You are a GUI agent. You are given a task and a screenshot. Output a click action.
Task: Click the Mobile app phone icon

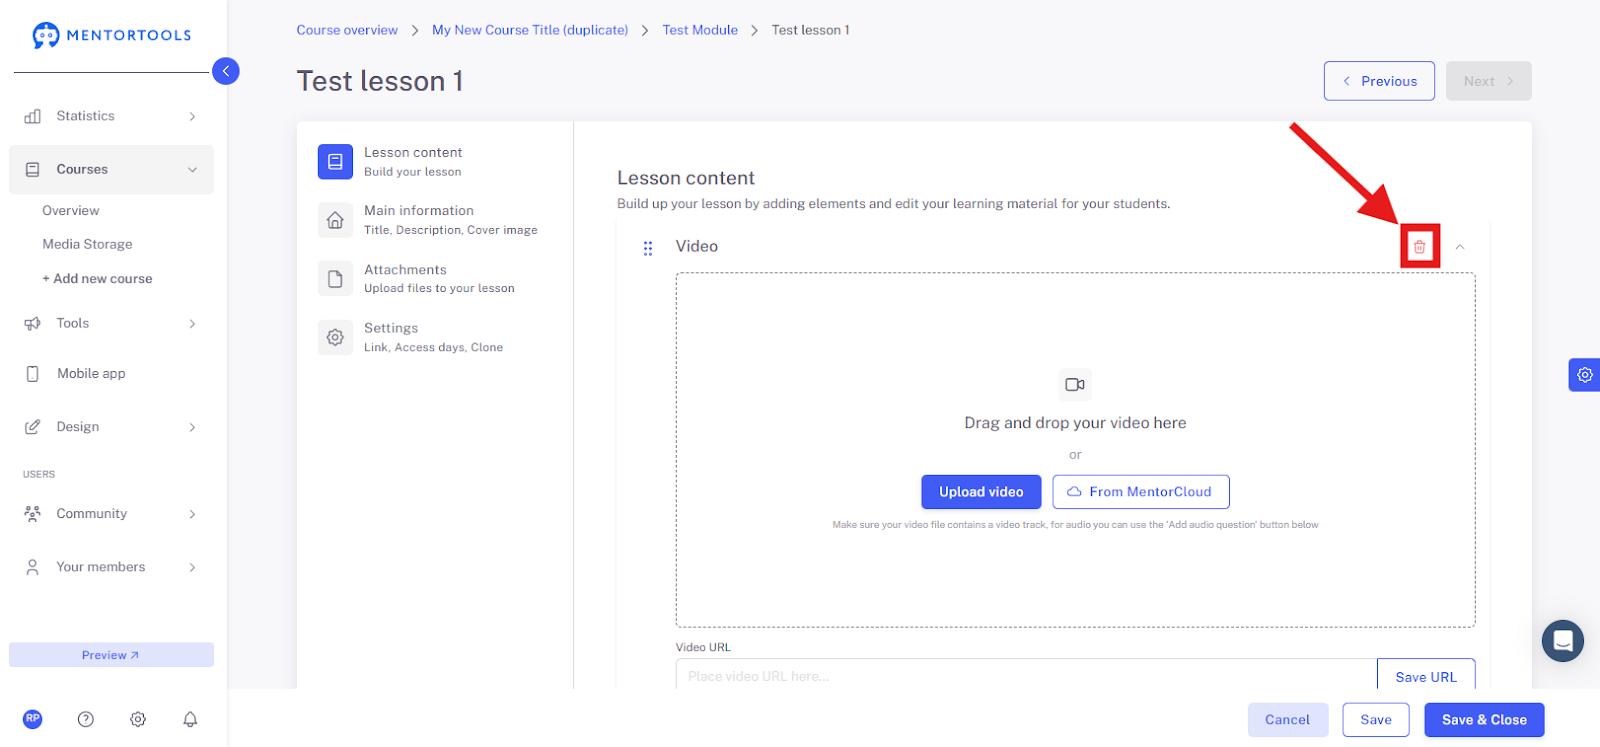pyautogui.click(x=33, y=374)
